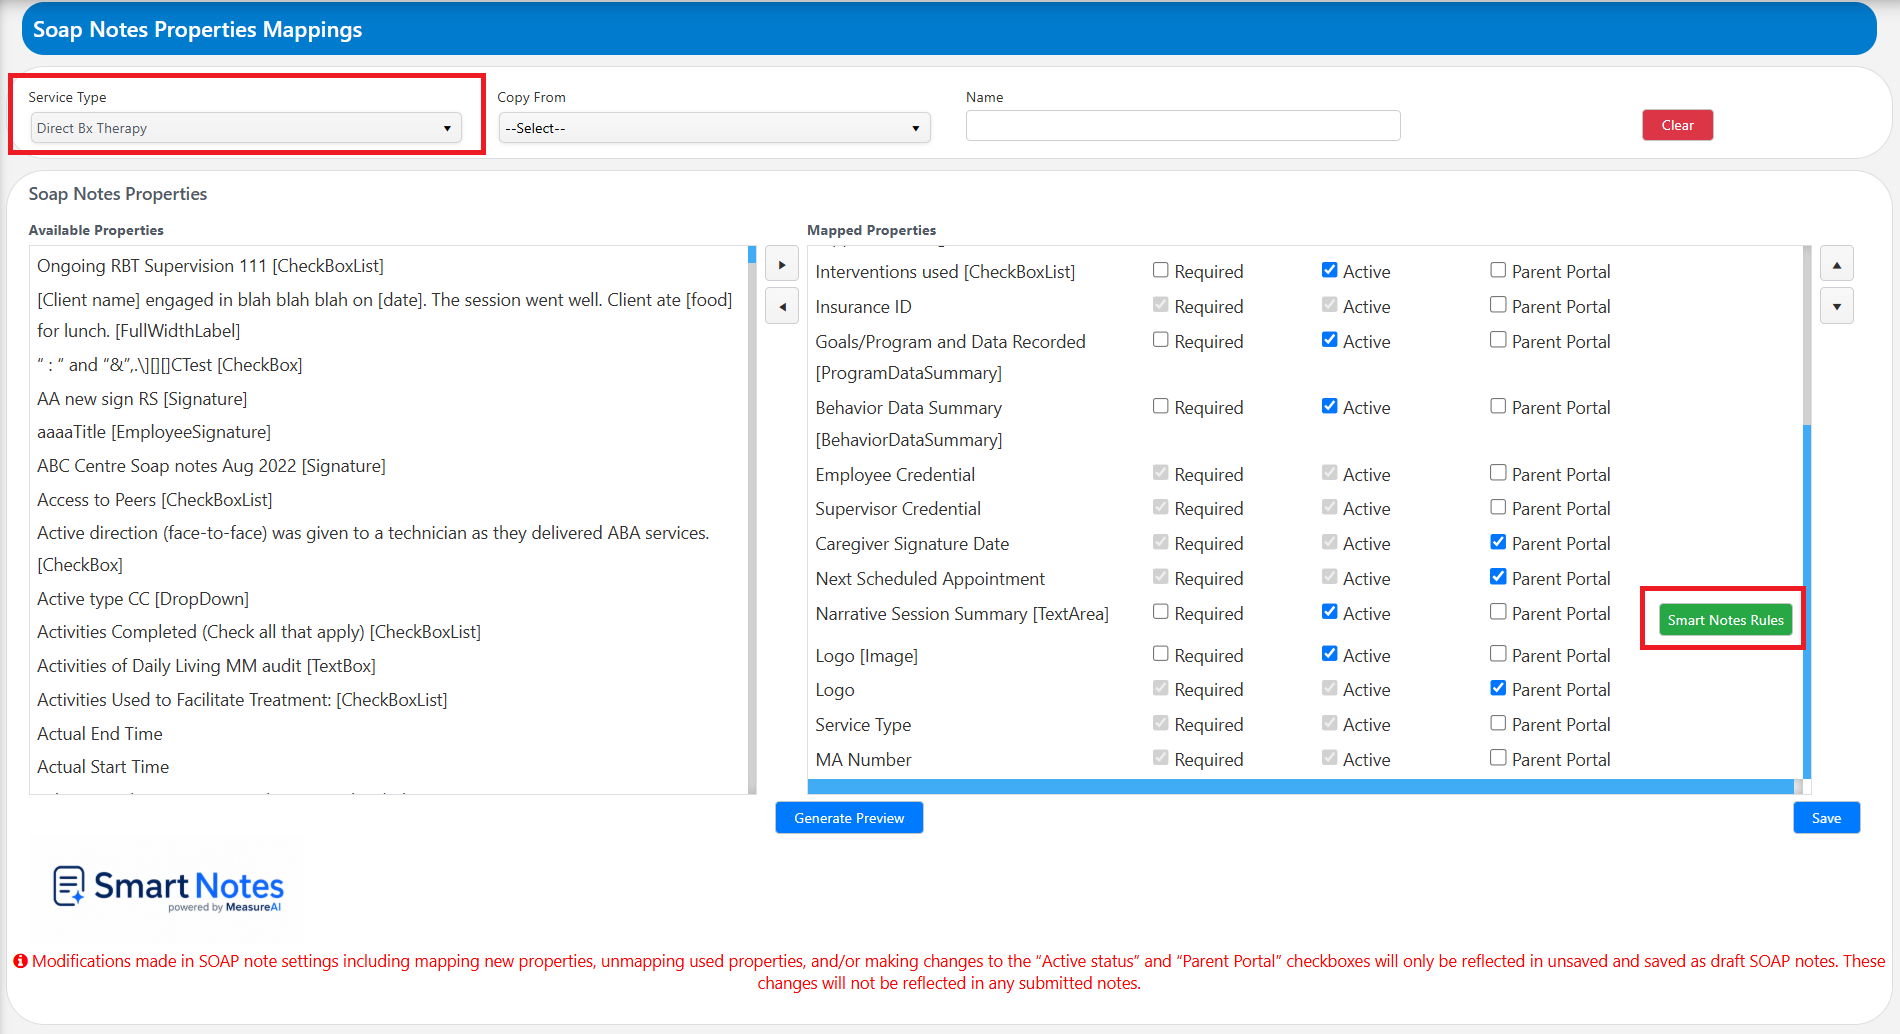This screenshot has width=1900, height=1034.
Task: Click the left arrow to unmap property
Action: click(782, 306)
